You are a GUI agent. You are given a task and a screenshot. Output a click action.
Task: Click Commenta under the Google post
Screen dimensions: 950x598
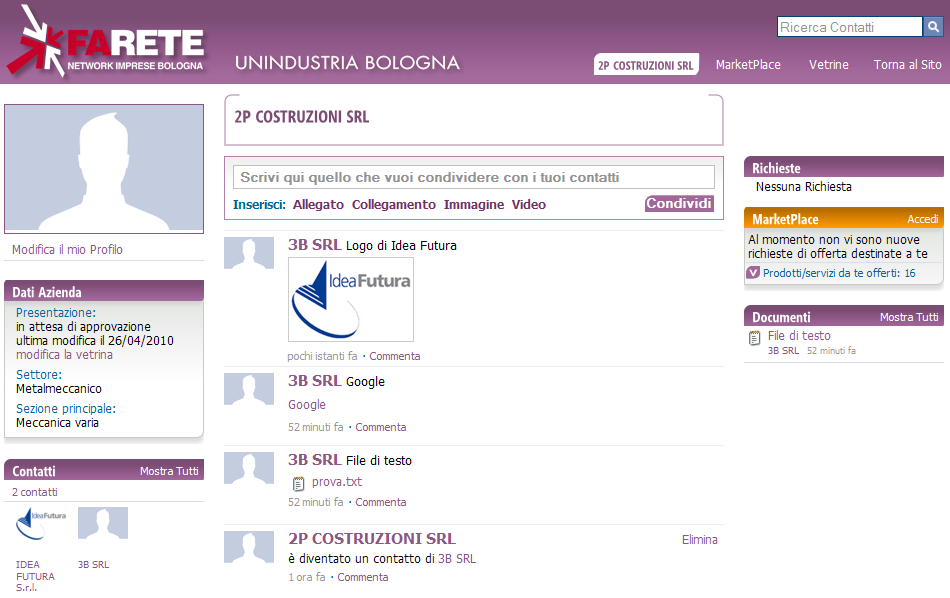pyautogui.click(x=380, y=427)
